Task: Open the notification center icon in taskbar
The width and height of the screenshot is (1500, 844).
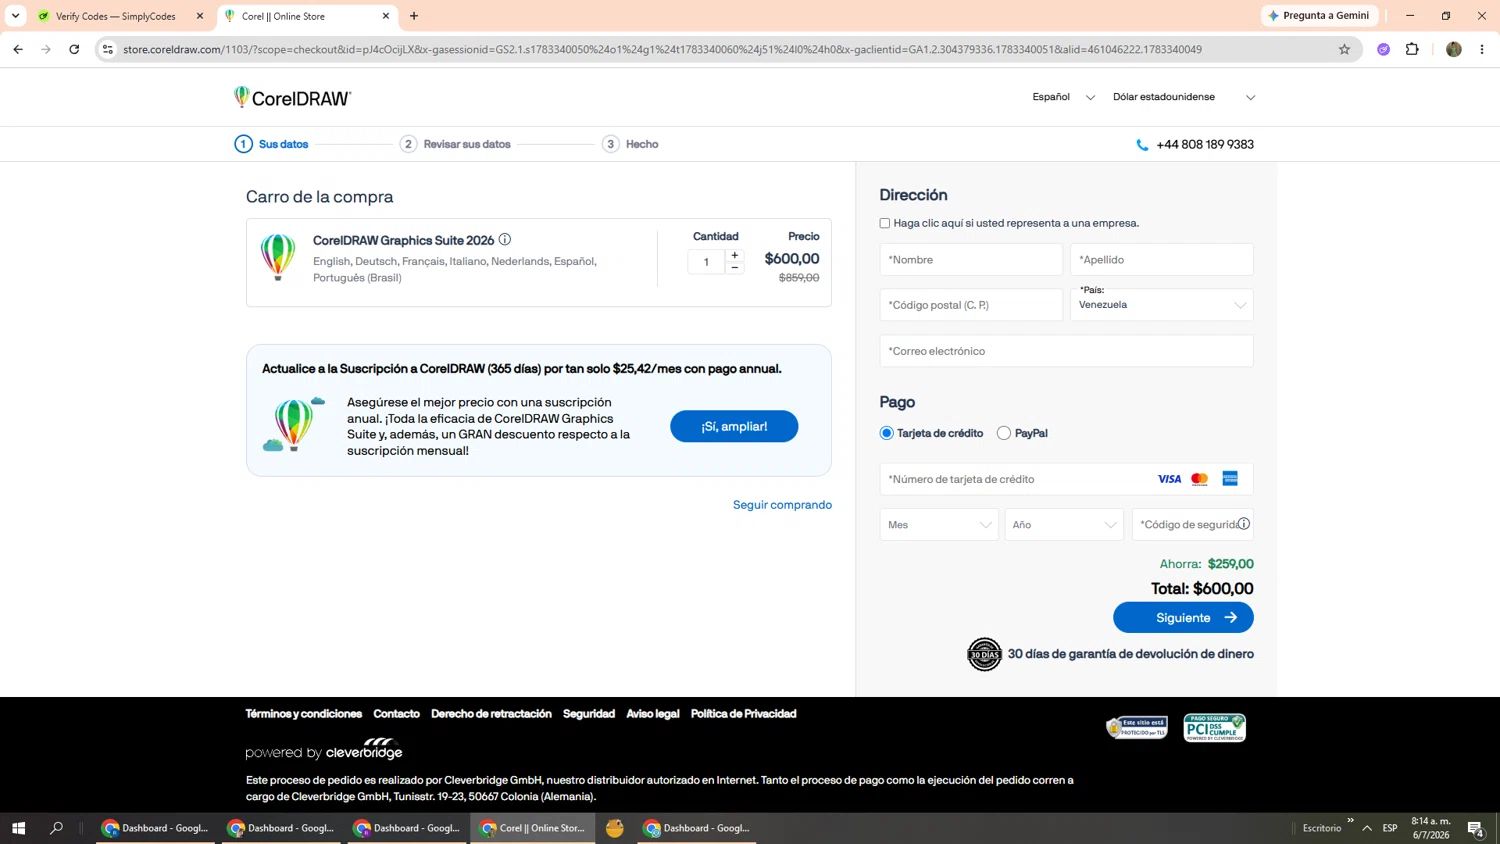Action: [1475, 828]
